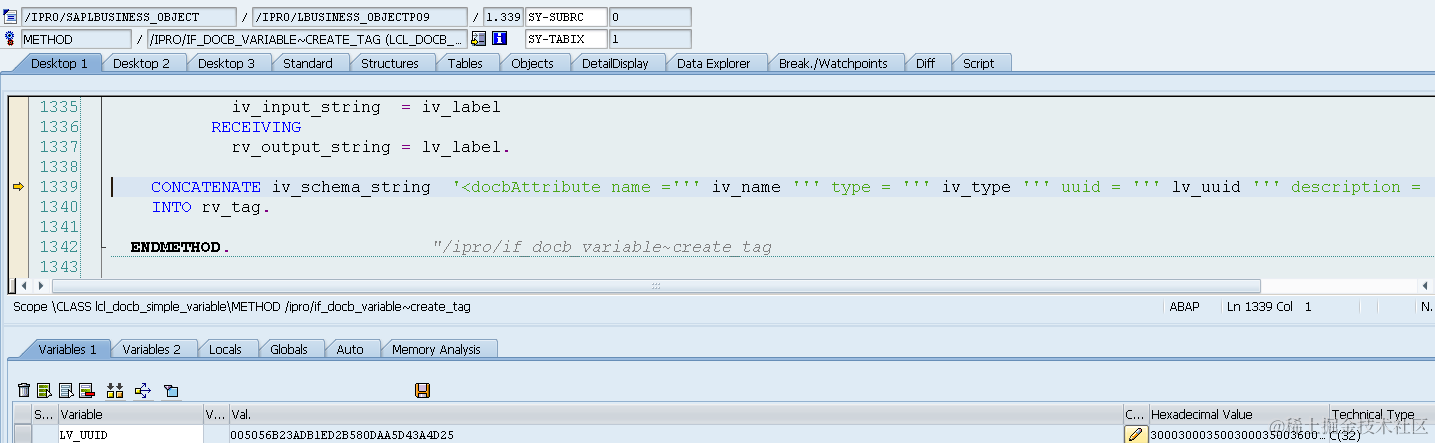Click the Technical Type column header
Viewport: 1435px width, 443px height.
1380,414
